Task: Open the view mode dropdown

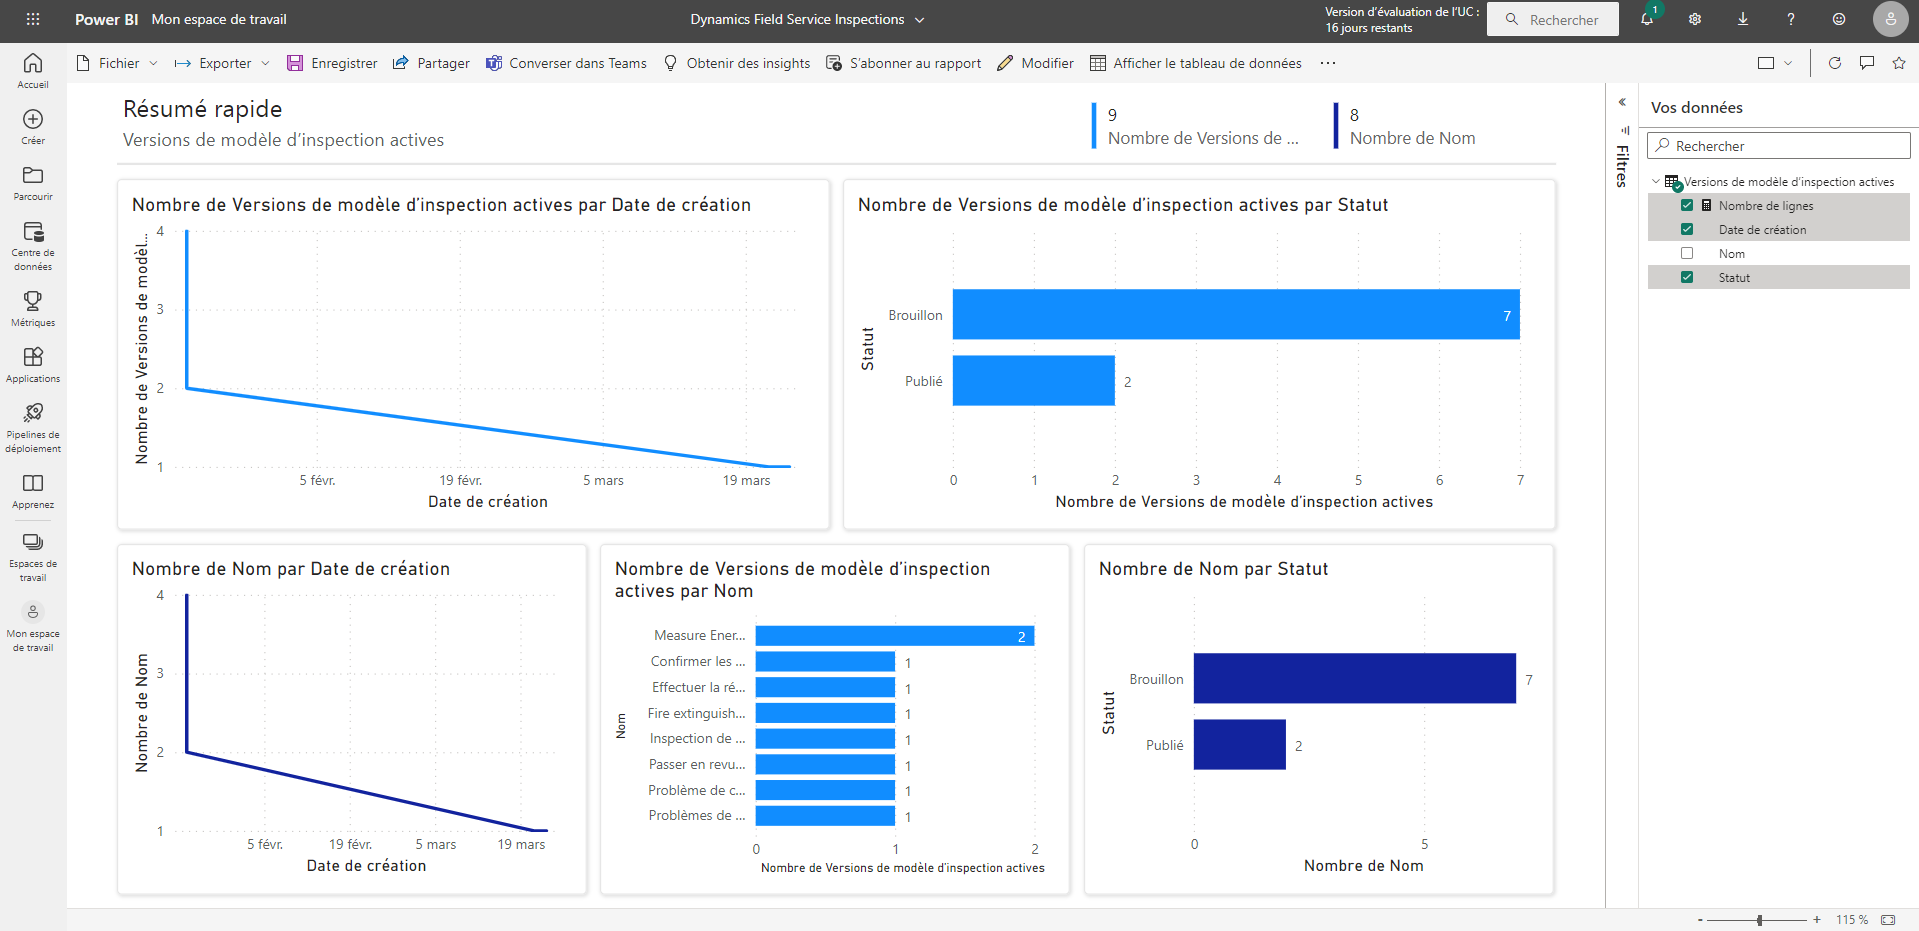Action: coord(1775,63)
